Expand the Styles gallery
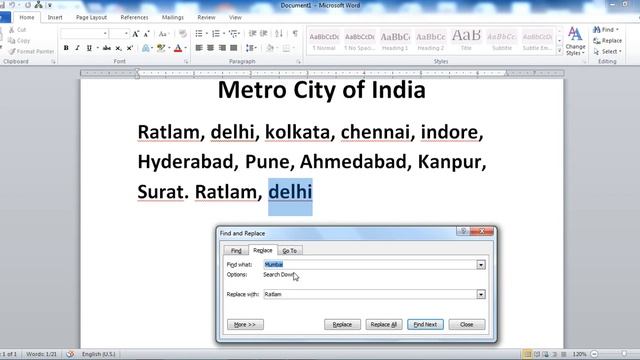The width and height of the screenshot is (640, 360). coord(559,51)
